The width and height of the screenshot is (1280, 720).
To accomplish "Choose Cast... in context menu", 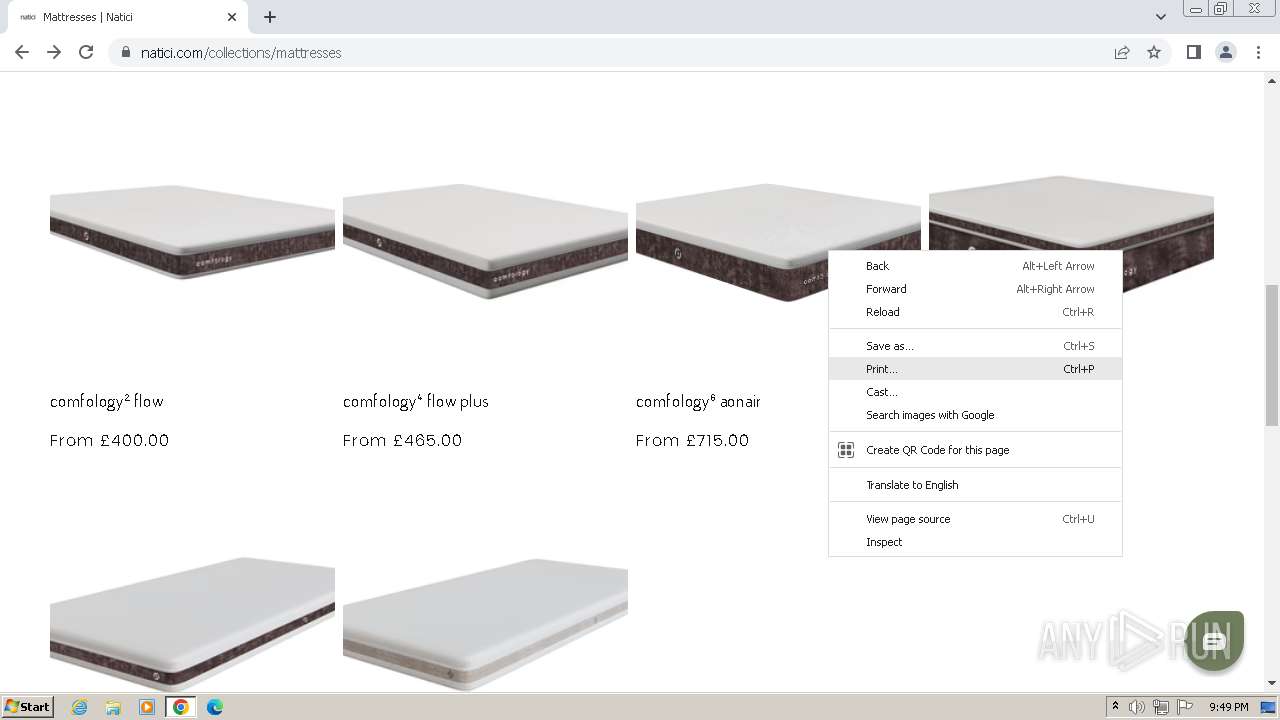I will (x=975, y=392).
